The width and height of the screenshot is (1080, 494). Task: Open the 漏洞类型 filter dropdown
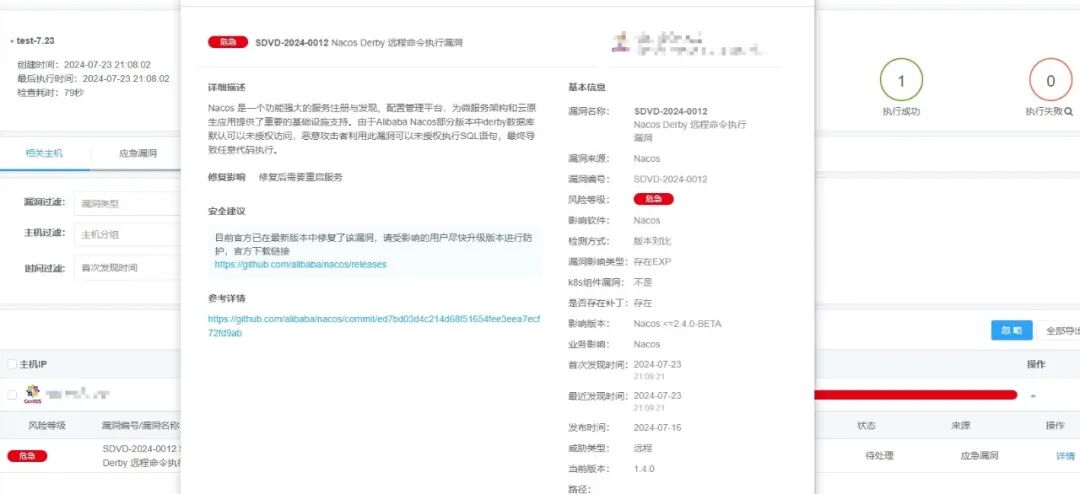[127, 203]
